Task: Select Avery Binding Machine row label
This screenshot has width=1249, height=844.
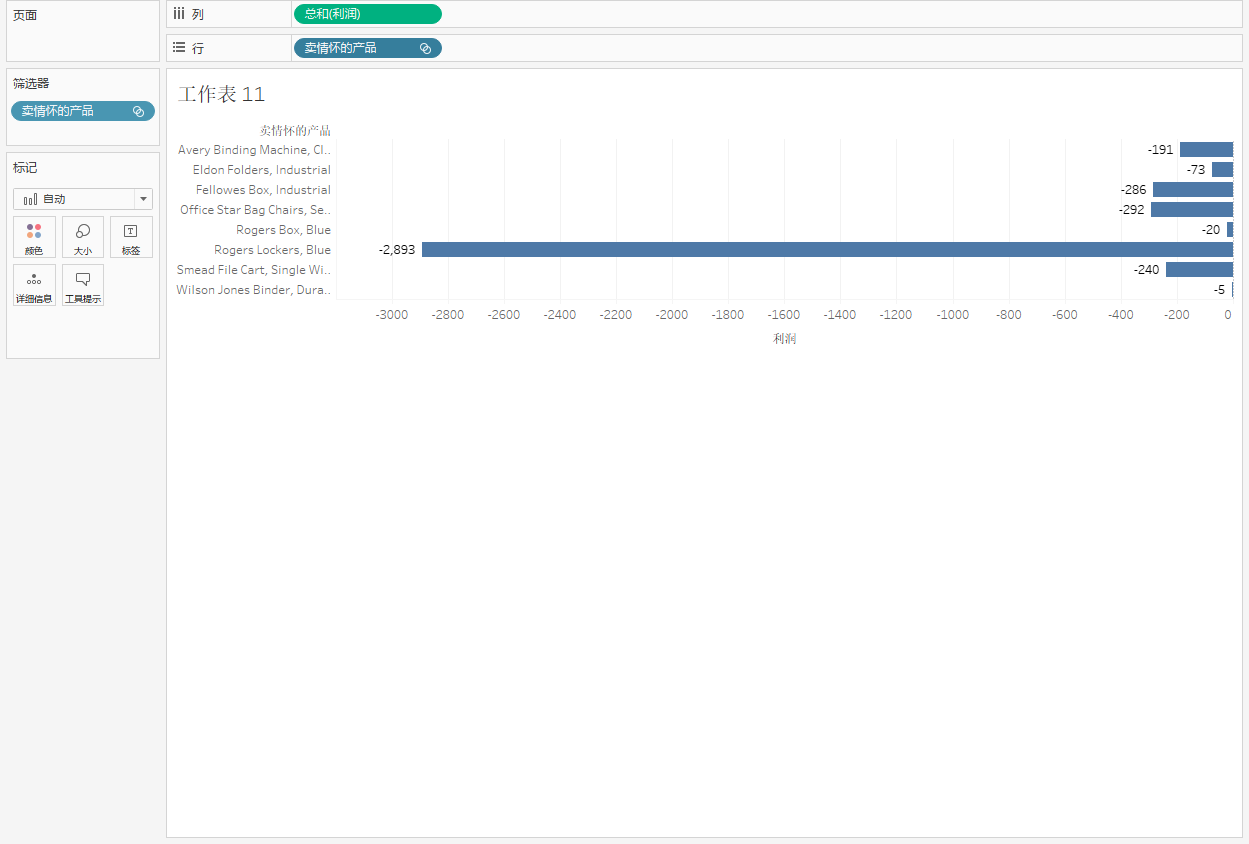Action: tap(254, 150)
